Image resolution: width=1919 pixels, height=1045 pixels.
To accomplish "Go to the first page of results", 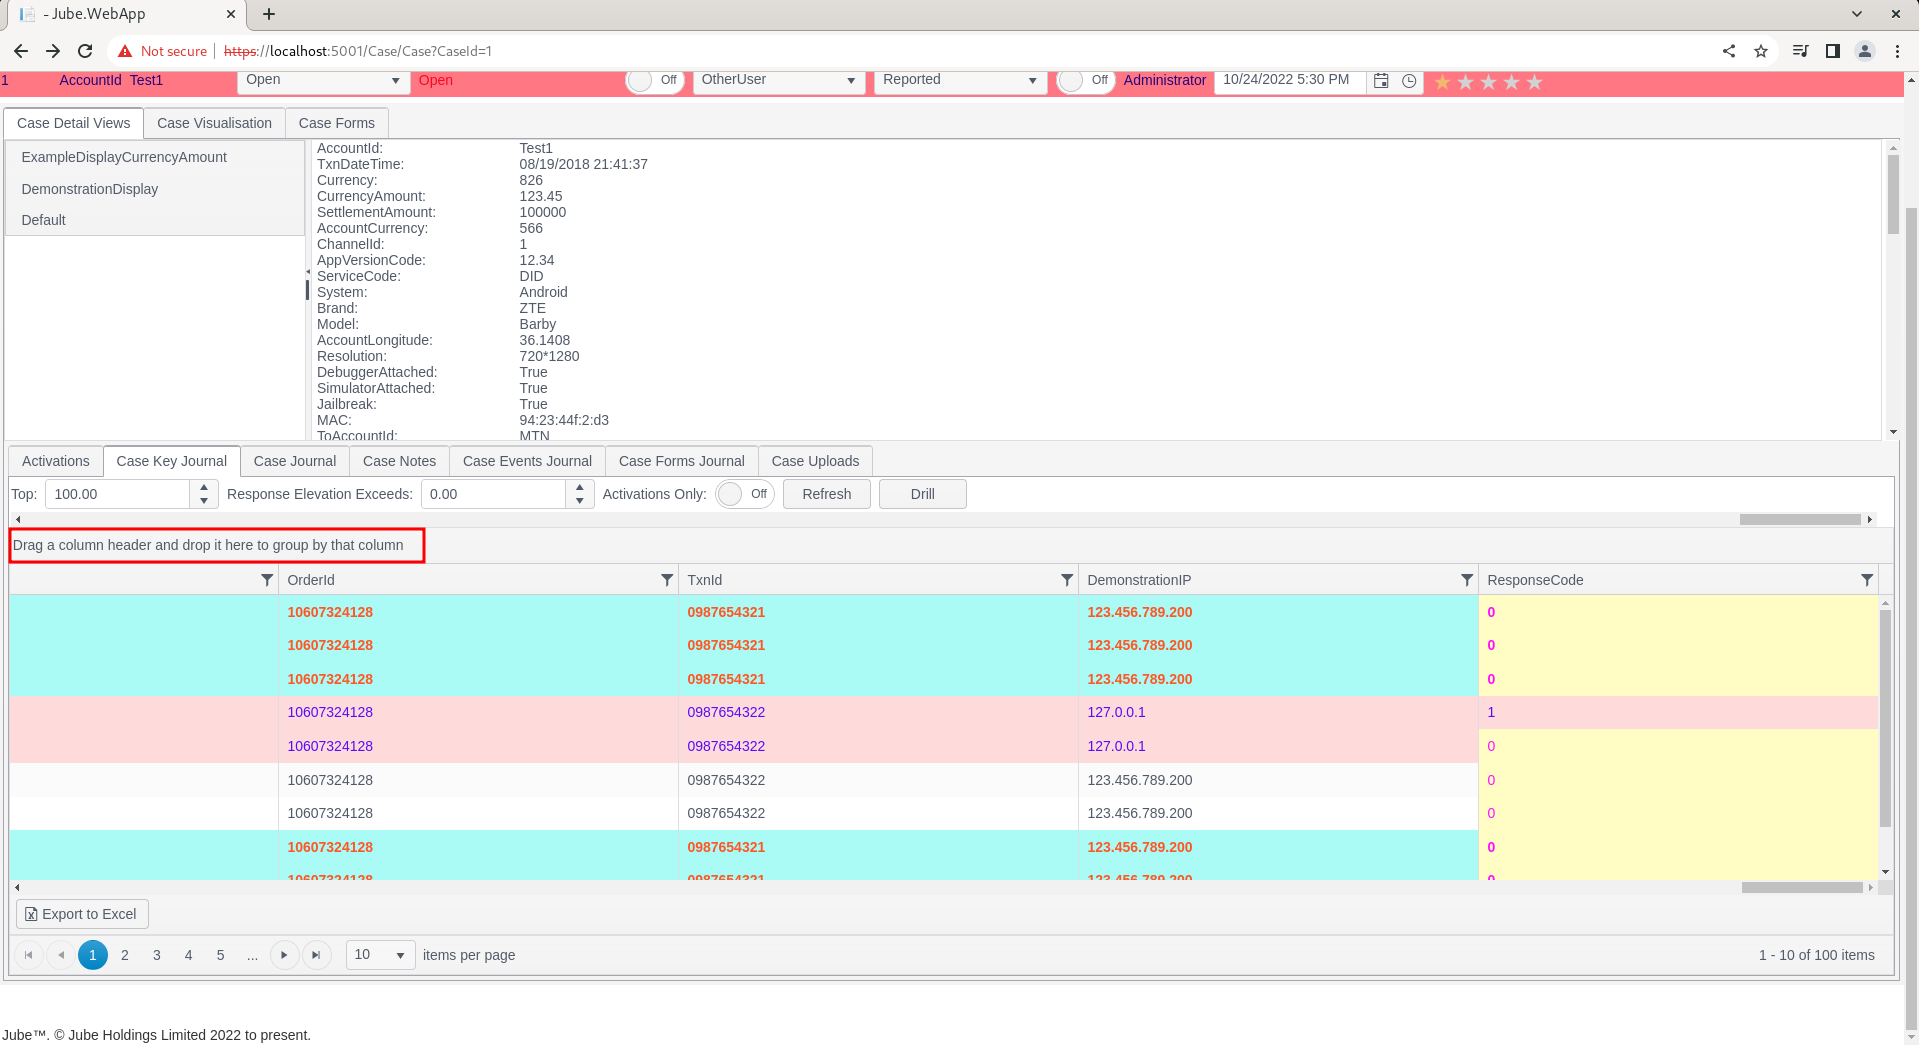I will pos(29,955).
